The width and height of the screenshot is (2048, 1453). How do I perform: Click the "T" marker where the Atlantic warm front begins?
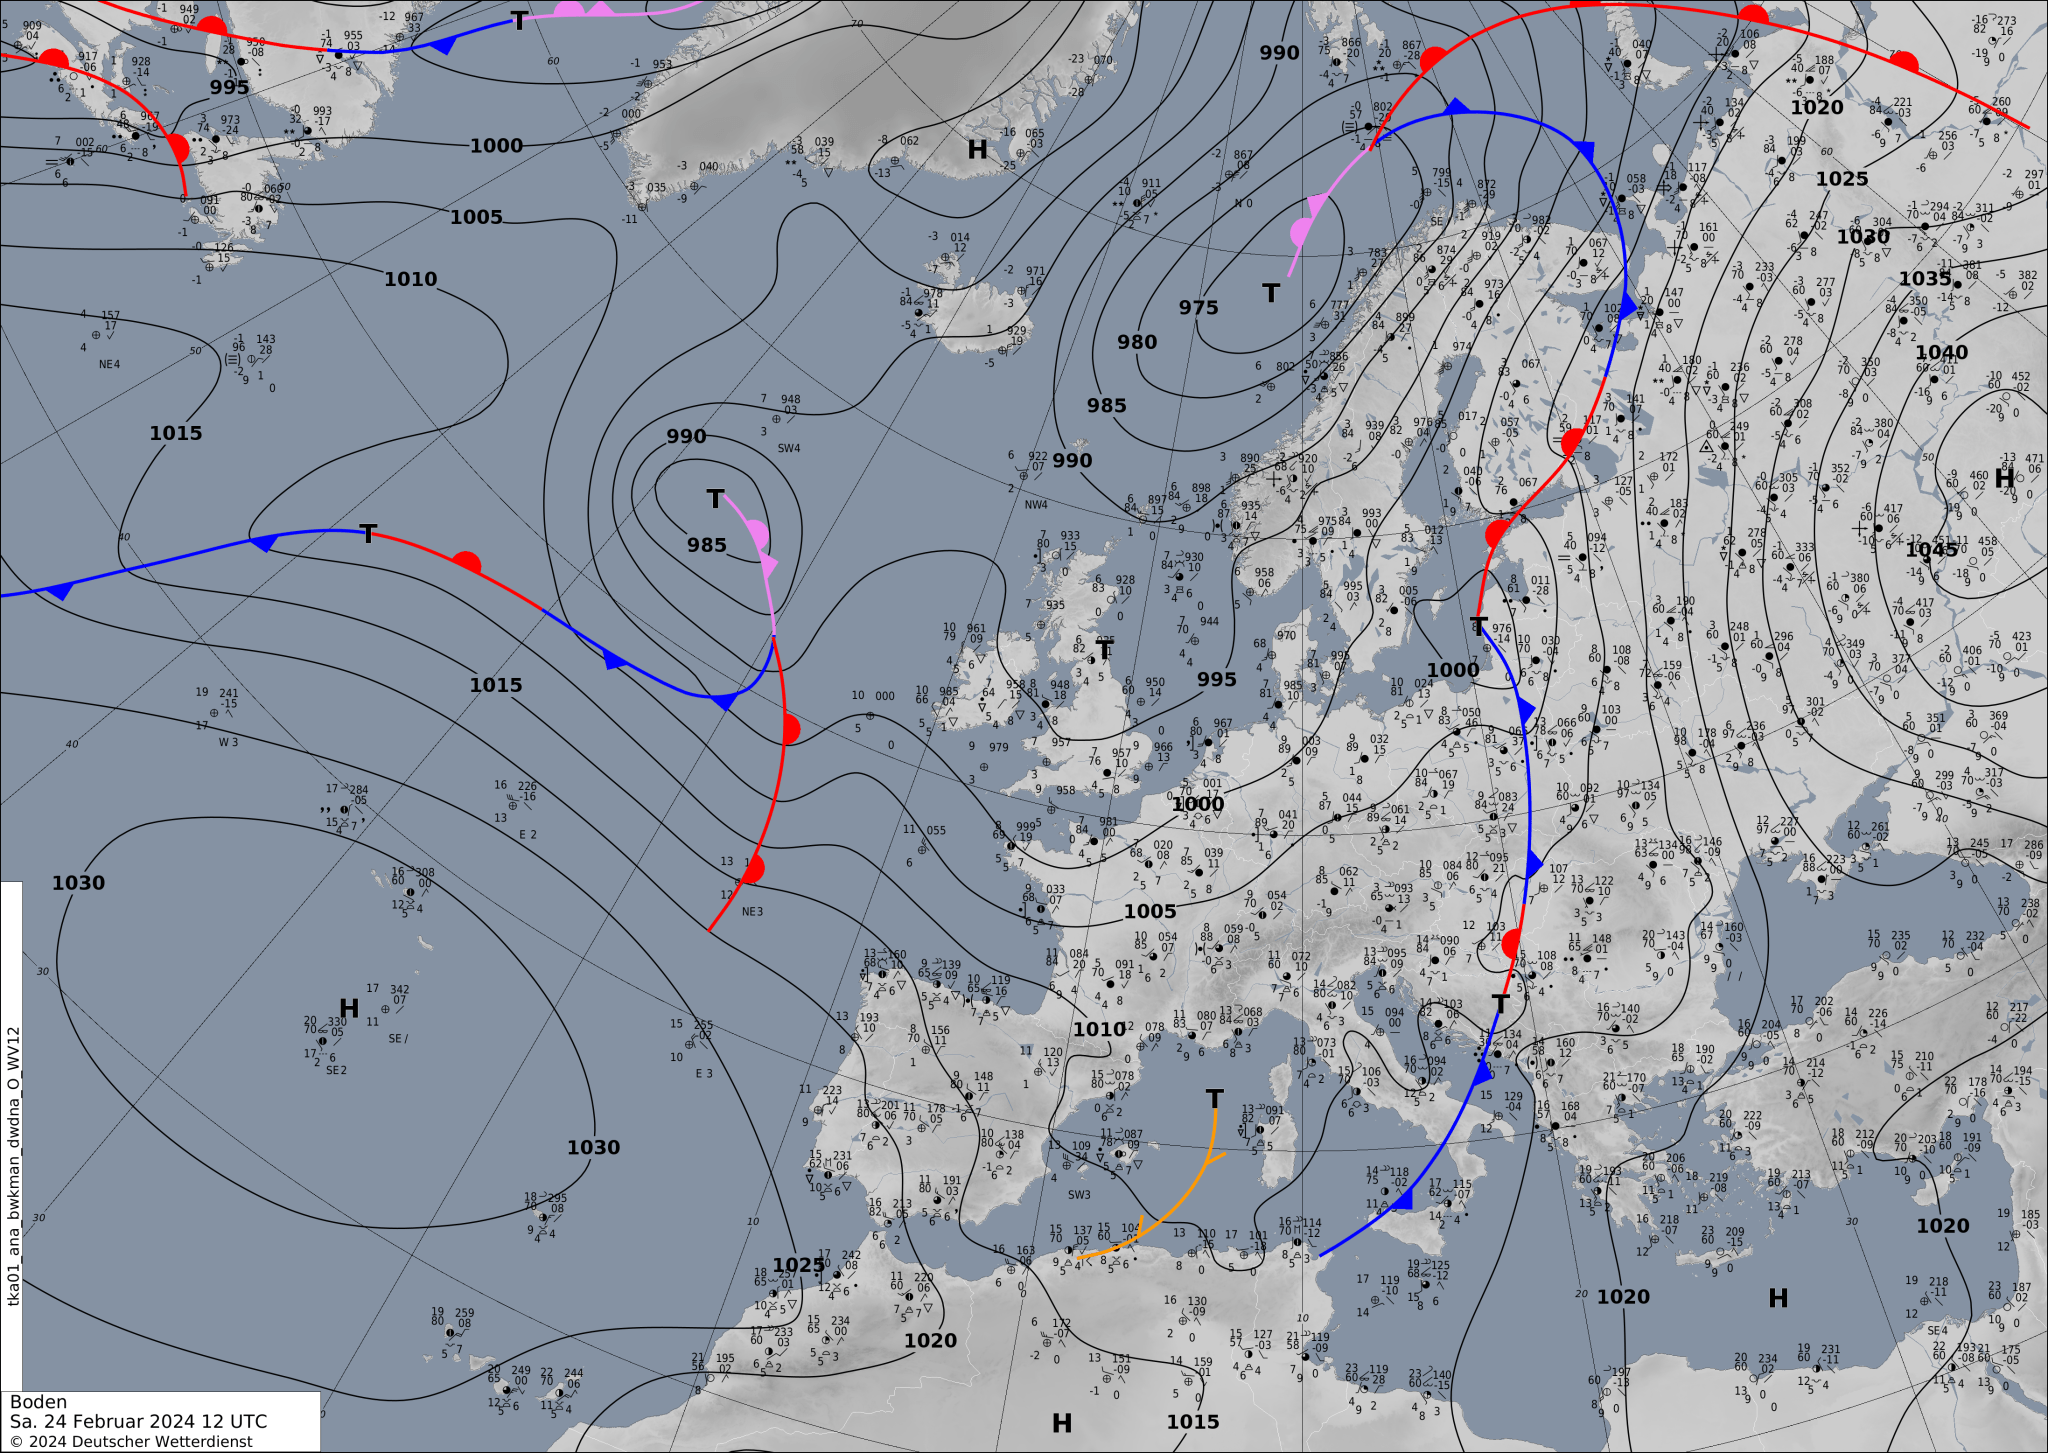(x=368, y=534)
